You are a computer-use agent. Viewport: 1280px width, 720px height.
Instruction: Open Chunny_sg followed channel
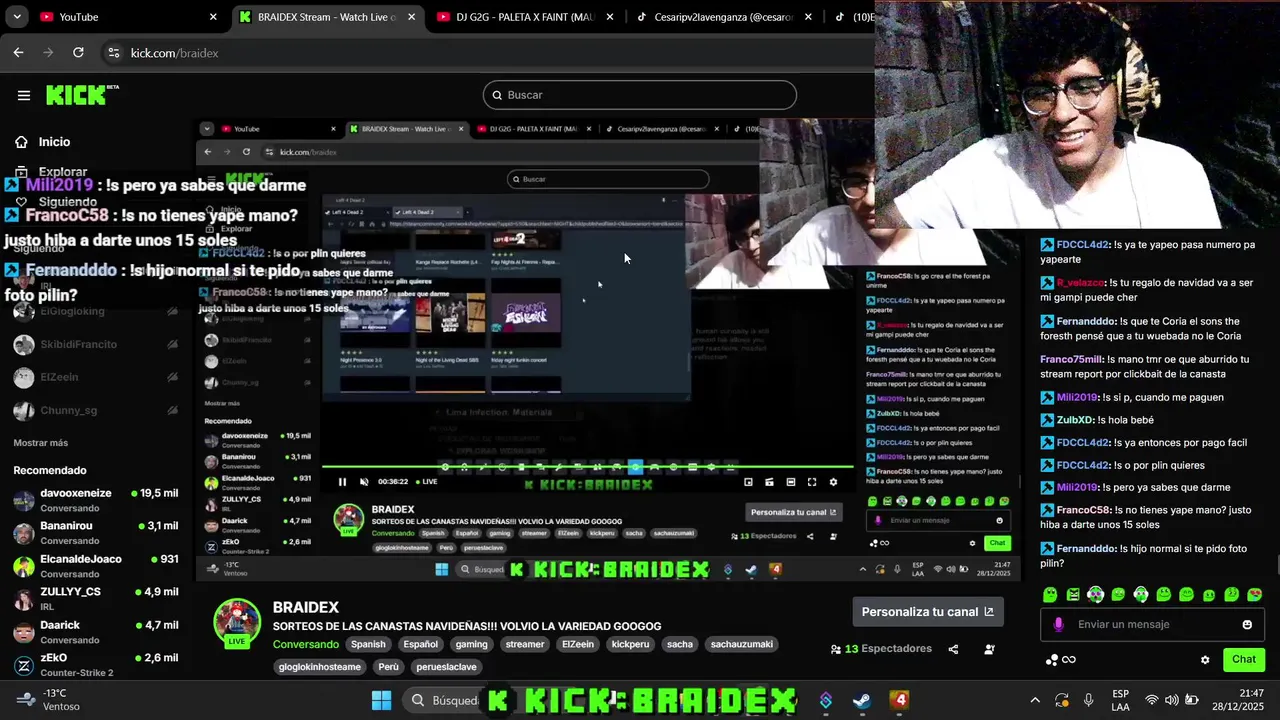point(95,410)
